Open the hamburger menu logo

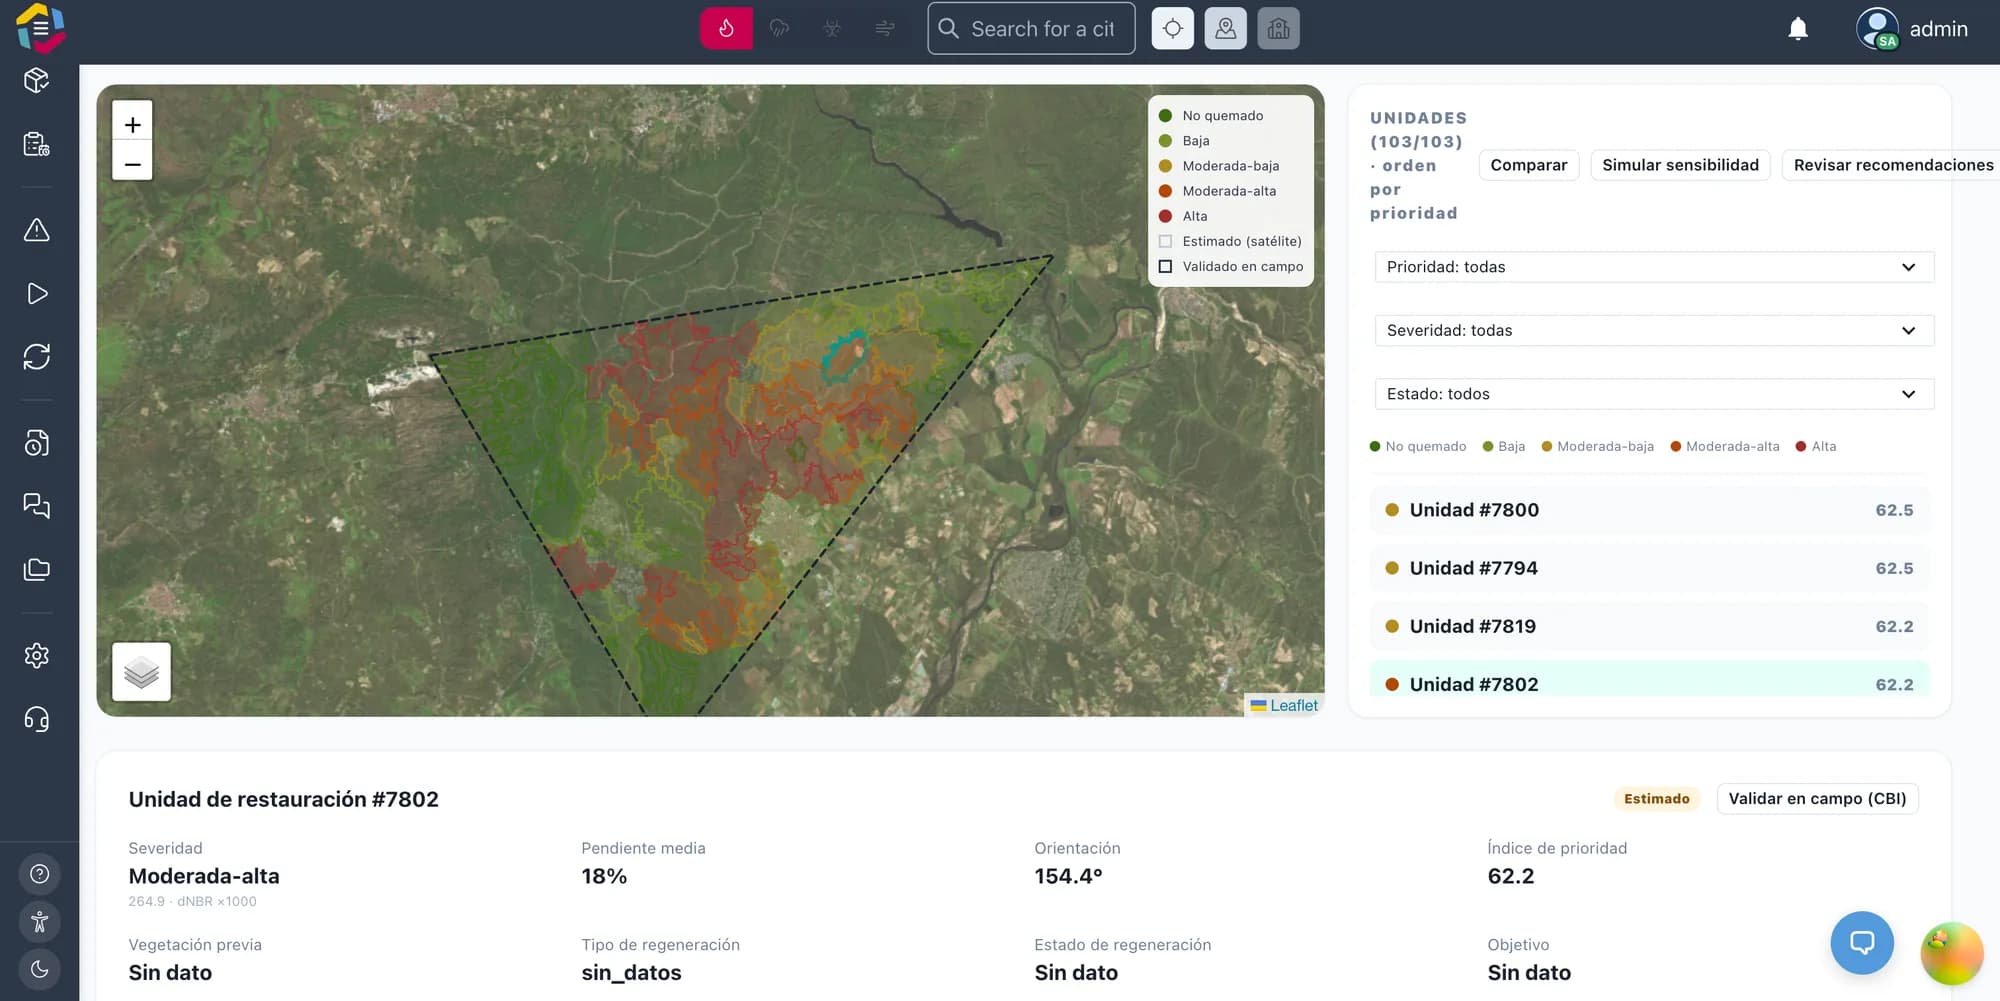[41, 27]
